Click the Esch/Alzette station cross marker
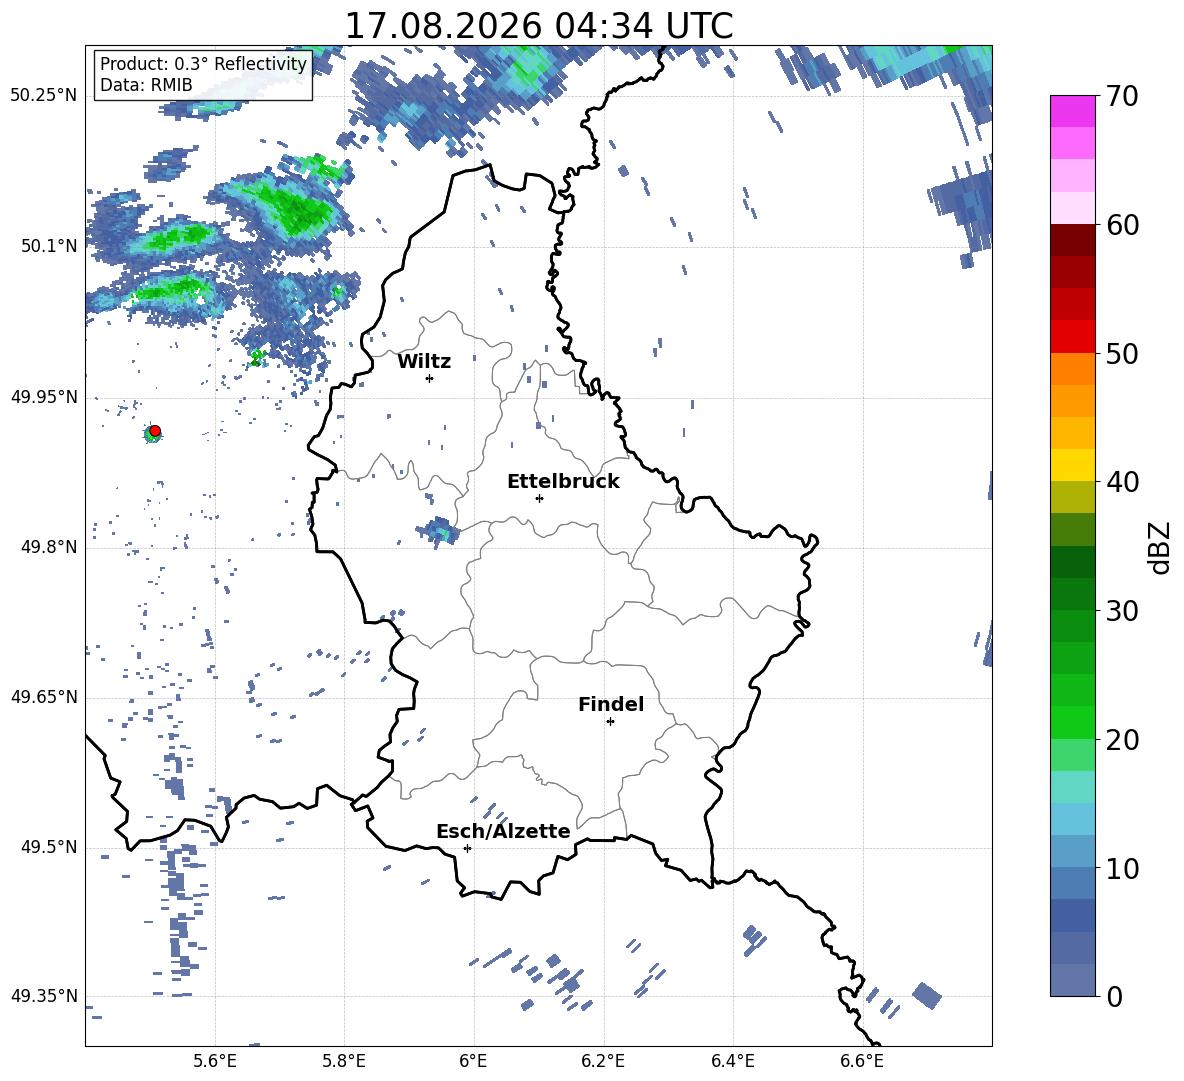 click(467, 848)
